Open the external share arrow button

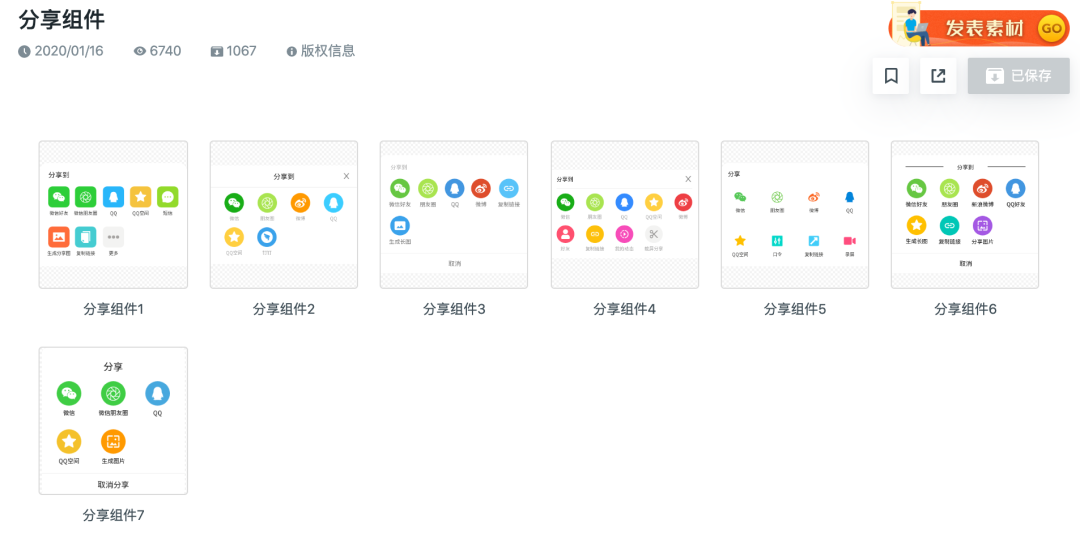(938, 76)
